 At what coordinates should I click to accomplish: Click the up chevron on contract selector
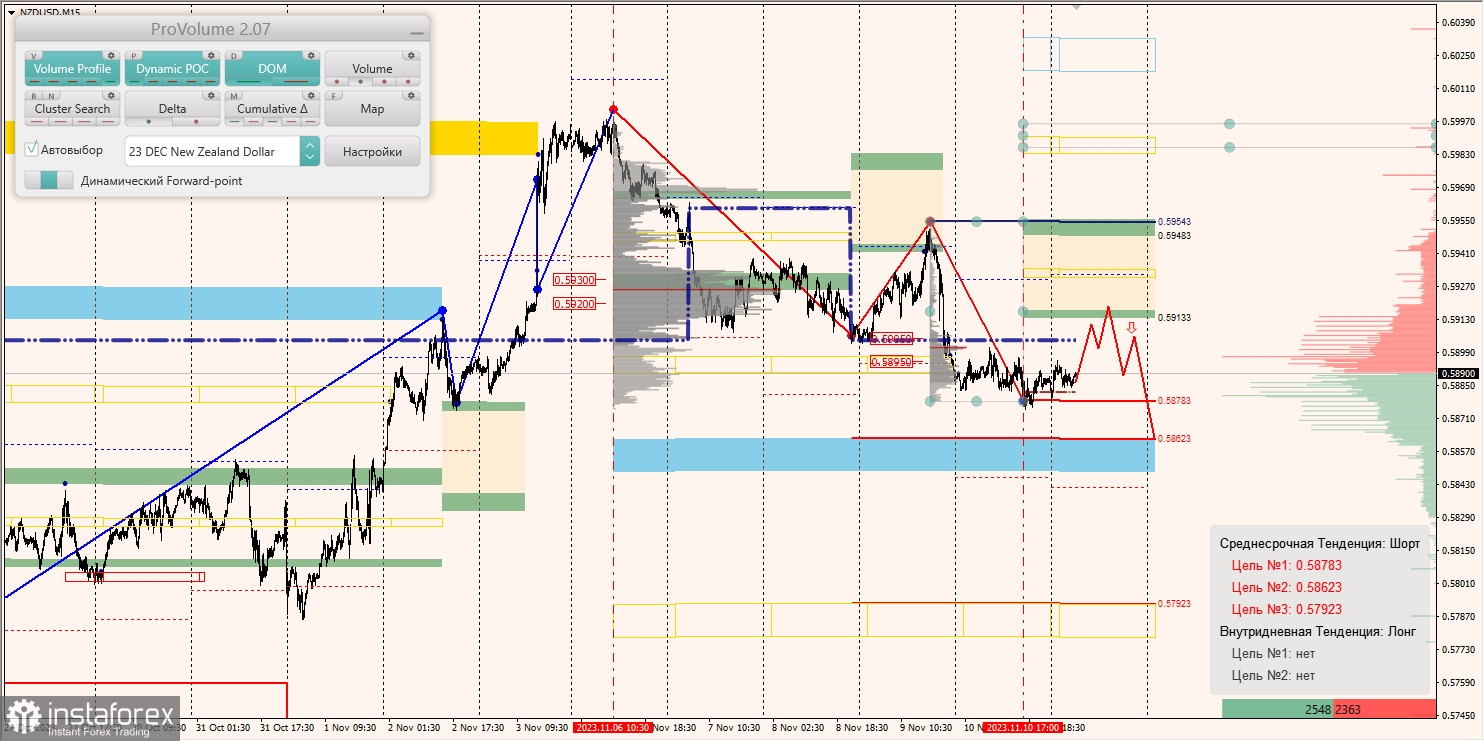point(310,144)
